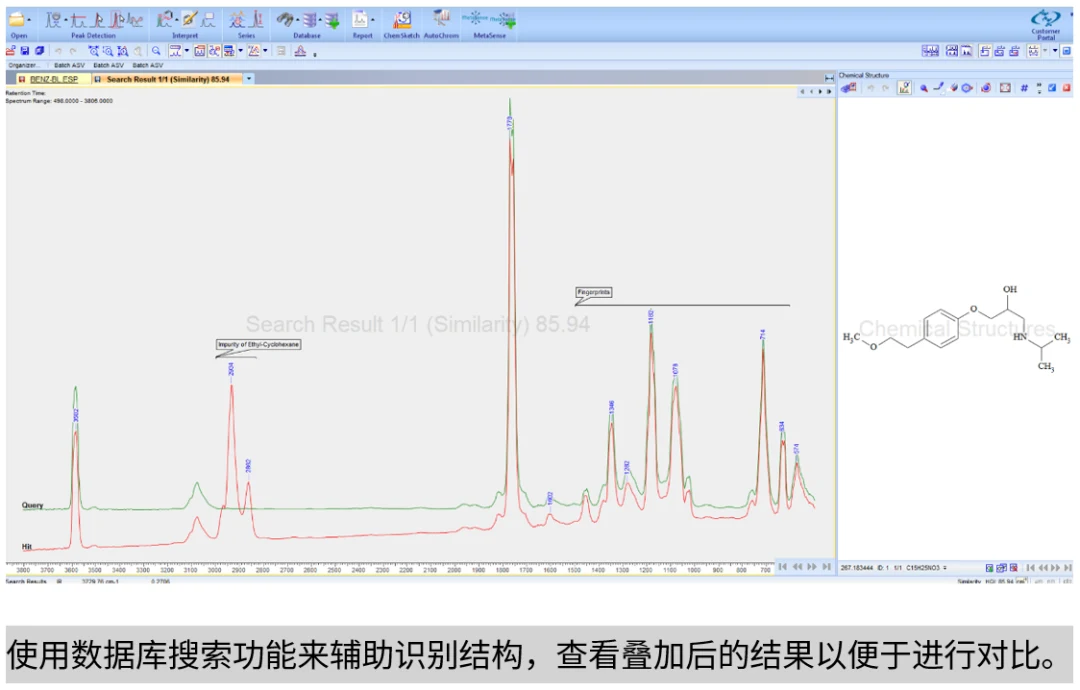
Task: Click the 2934 peak label
Action: click(x=231, y=369)
